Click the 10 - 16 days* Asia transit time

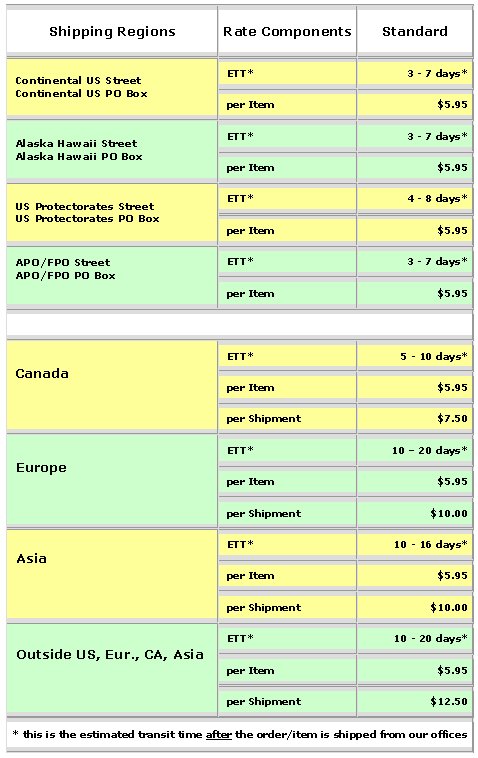tap(431, 545)
